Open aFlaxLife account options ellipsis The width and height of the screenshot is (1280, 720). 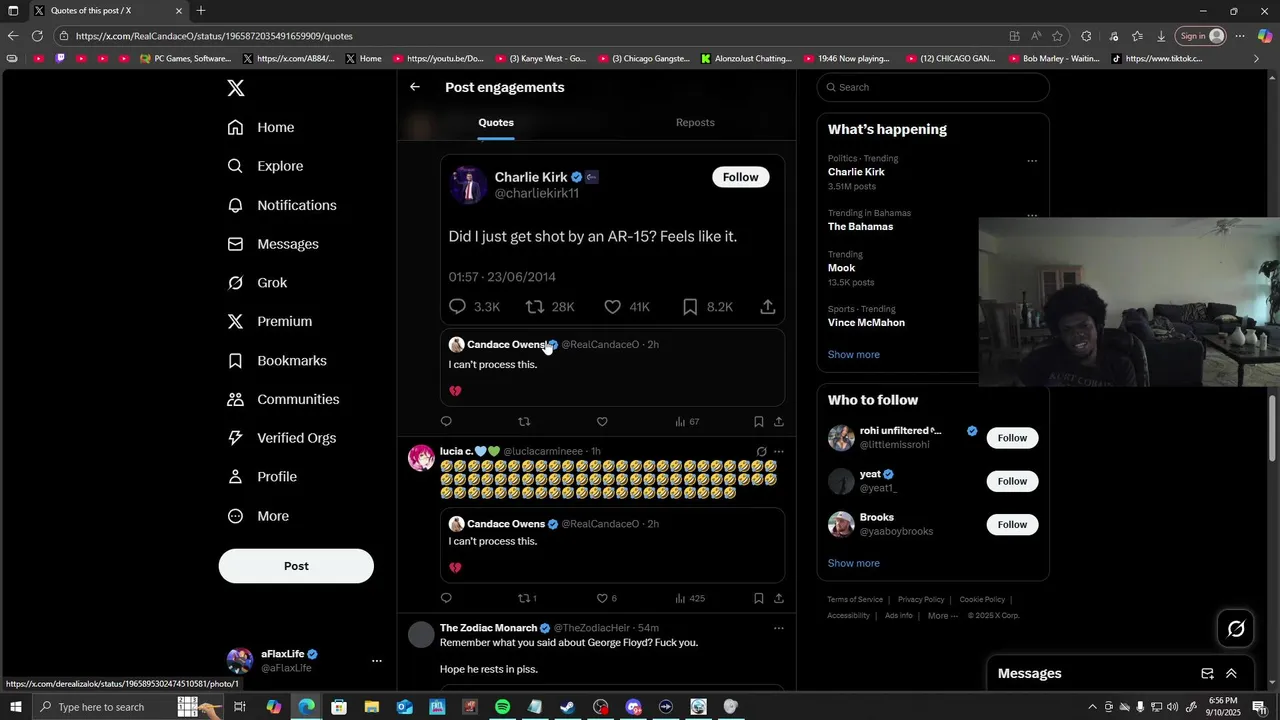pos(377,661)
